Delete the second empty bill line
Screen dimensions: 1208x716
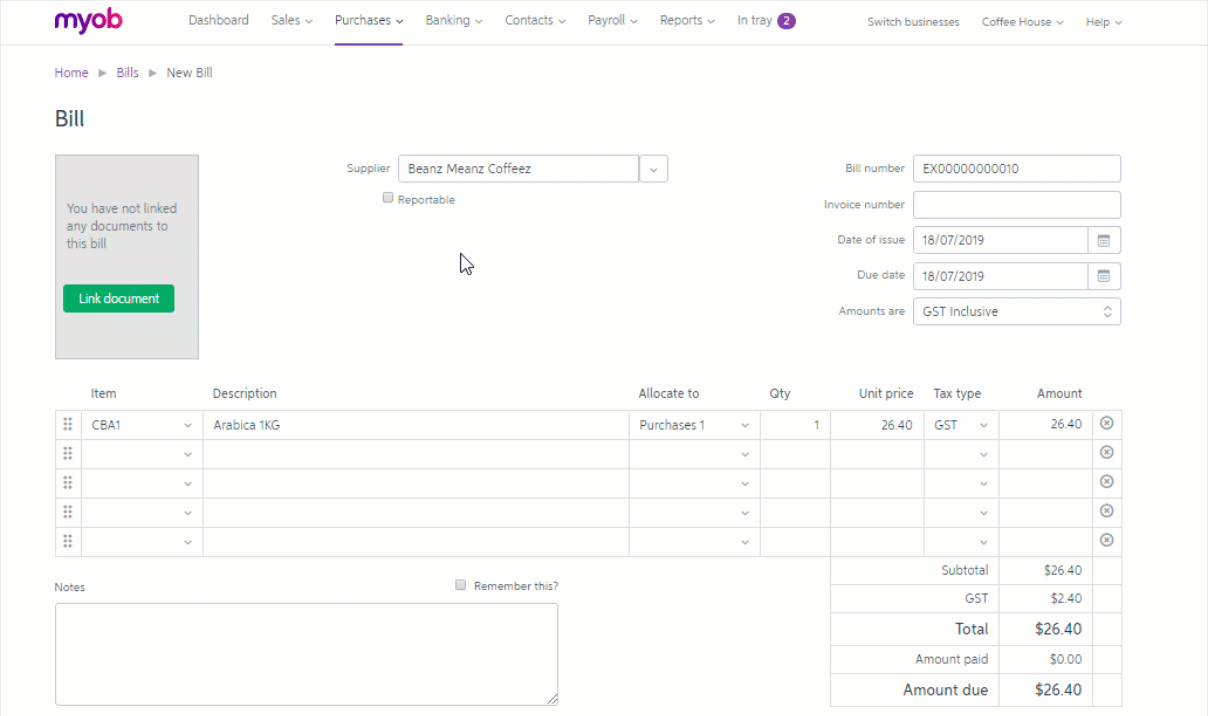pyautogui.click(x=1106, y=482)
